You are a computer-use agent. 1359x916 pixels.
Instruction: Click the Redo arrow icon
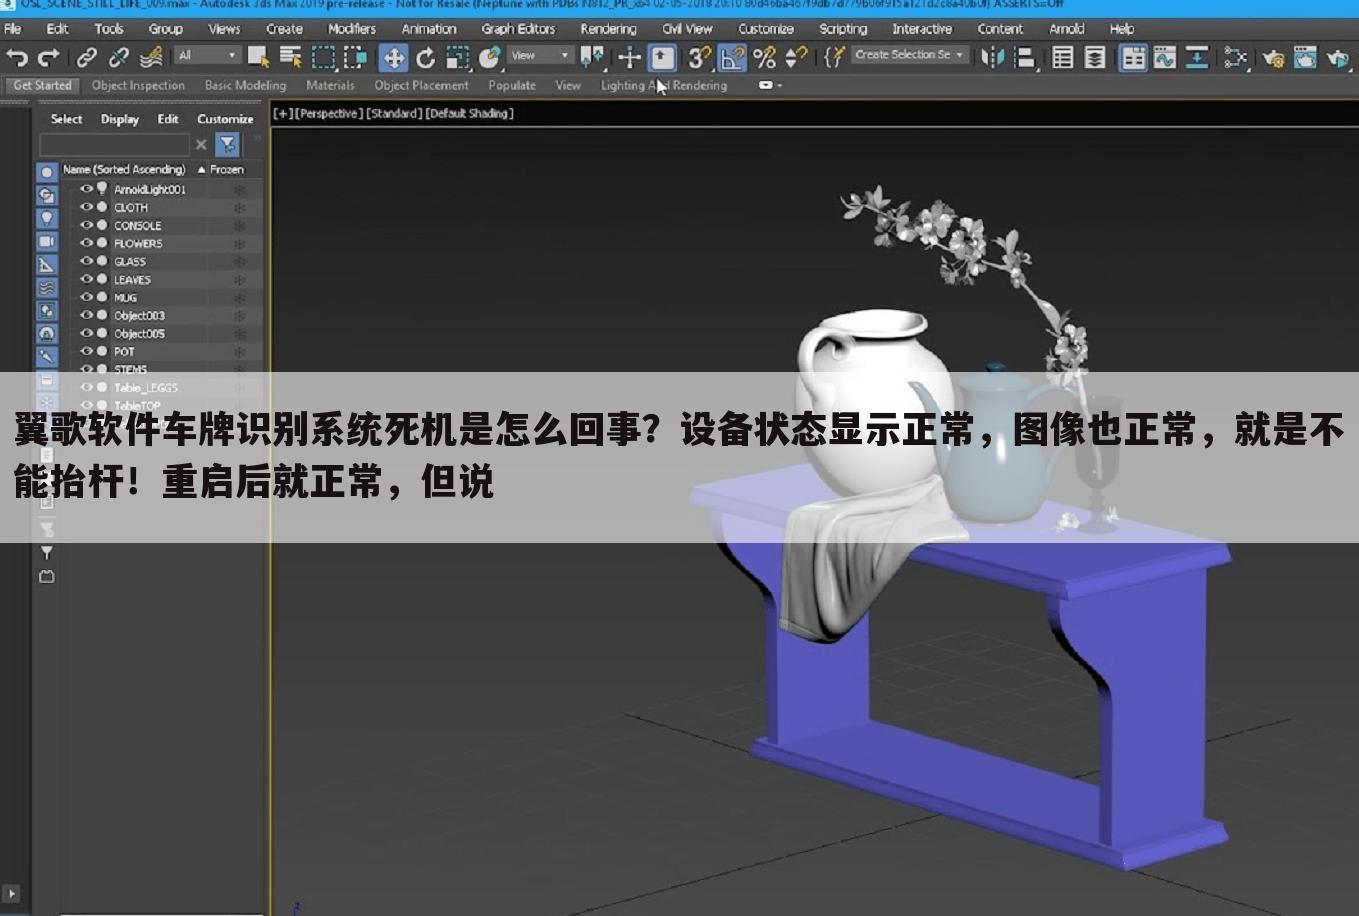(48, 58)
